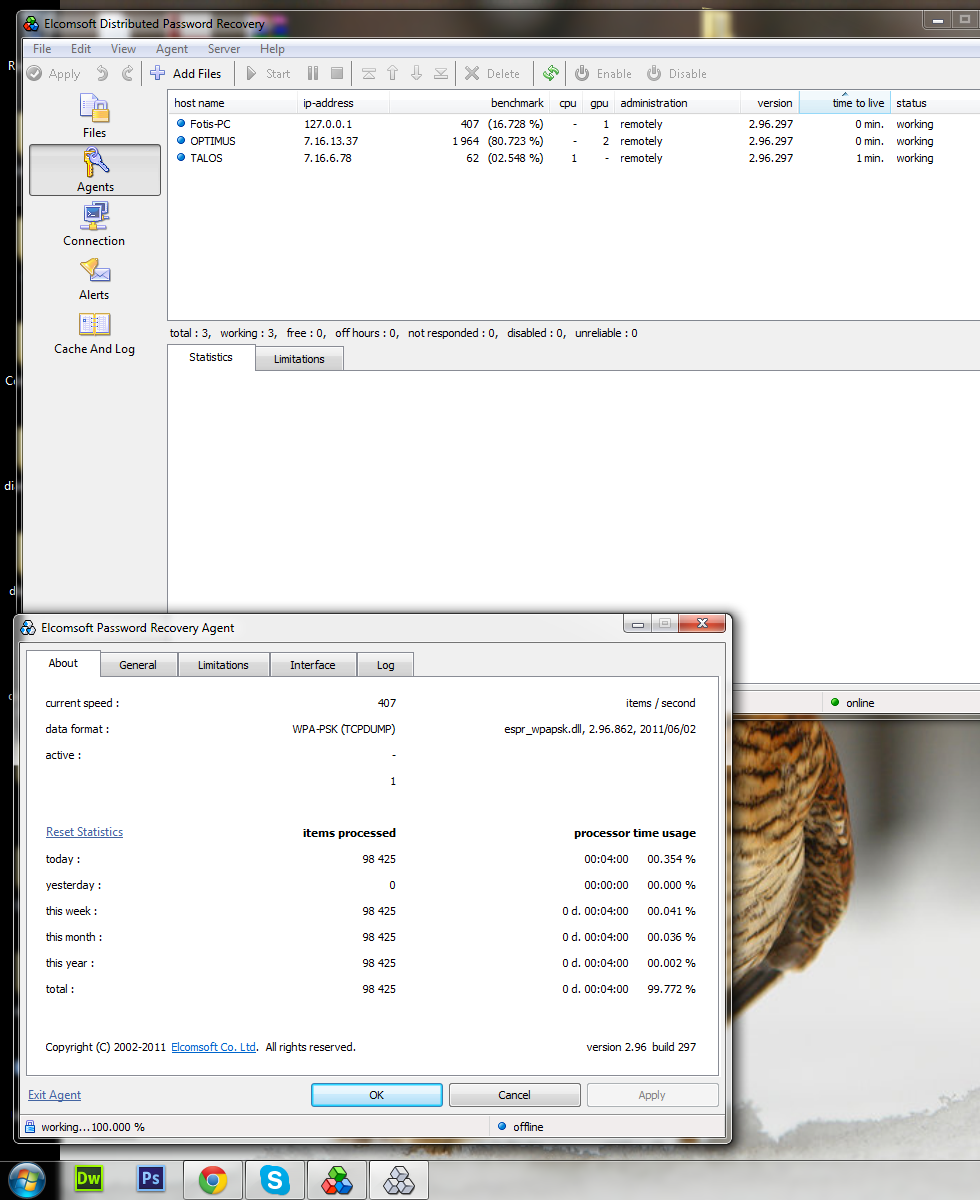Open the Agent menu
The image size is (980, 1200).
(x=172, y=48)
